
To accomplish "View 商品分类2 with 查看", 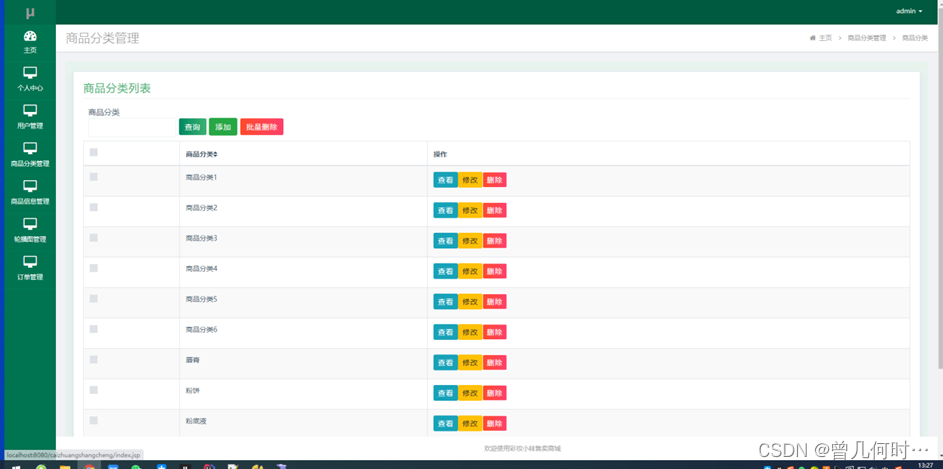I will pyautogui.click(x=445, y=210).
